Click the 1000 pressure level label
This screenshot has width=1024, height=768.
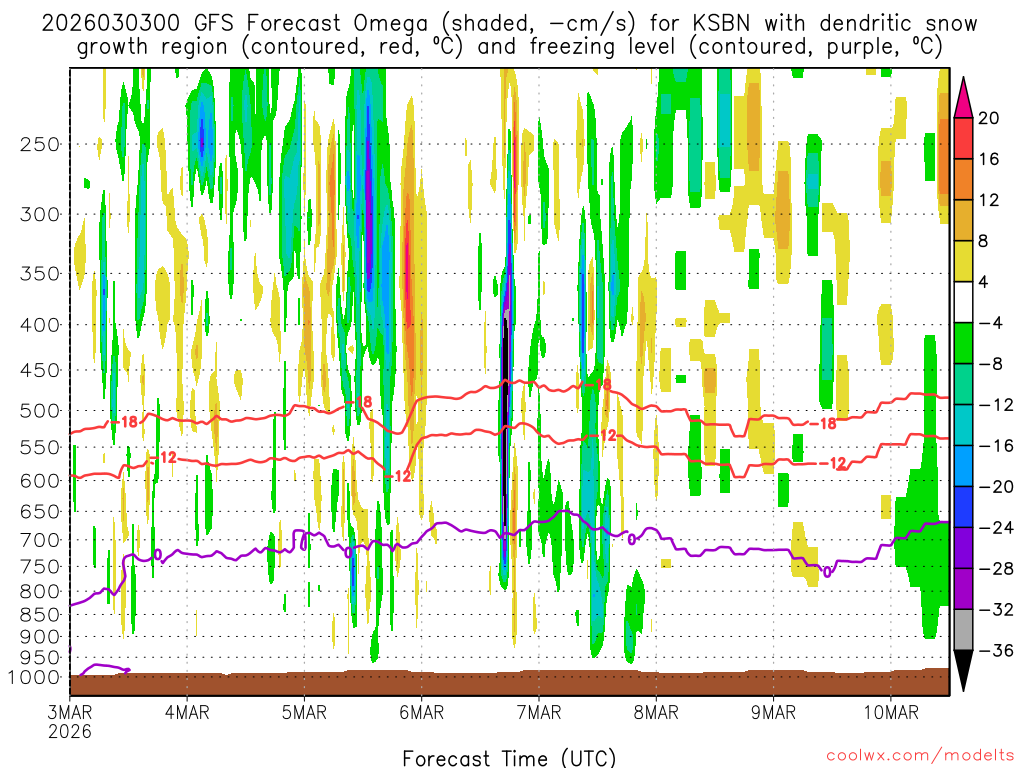pyautogui.click(x=34, y=677)
